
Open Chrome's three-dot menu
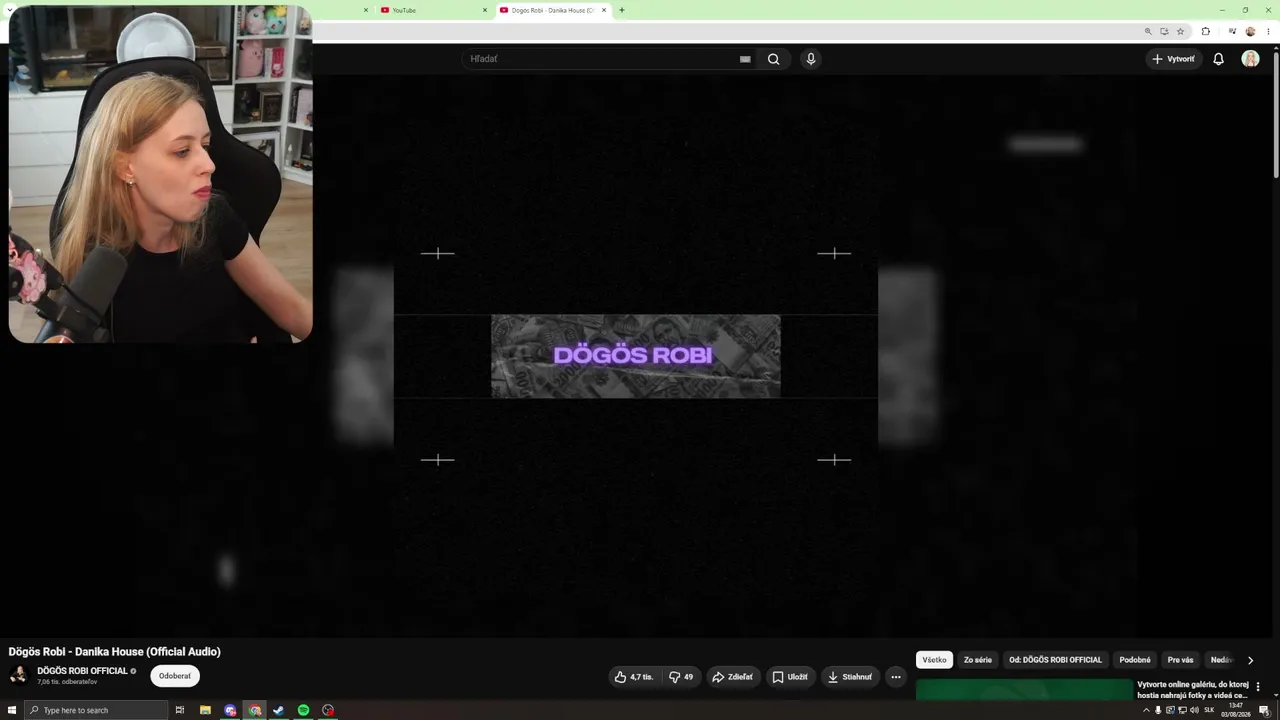(1268, 31)
